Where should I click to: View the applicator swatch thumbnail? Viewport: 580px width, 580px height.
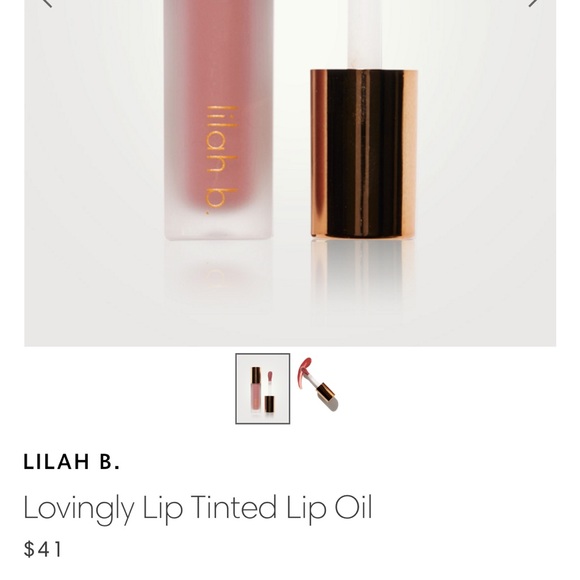[319, 385]
